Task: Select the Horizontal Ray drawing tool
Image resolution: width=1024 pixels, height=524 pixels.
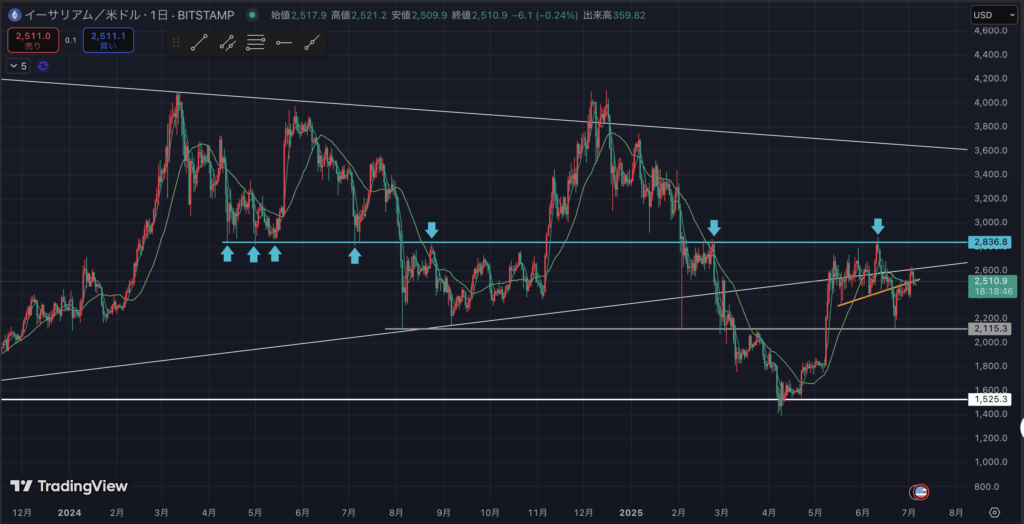Action: coord(283,43)
